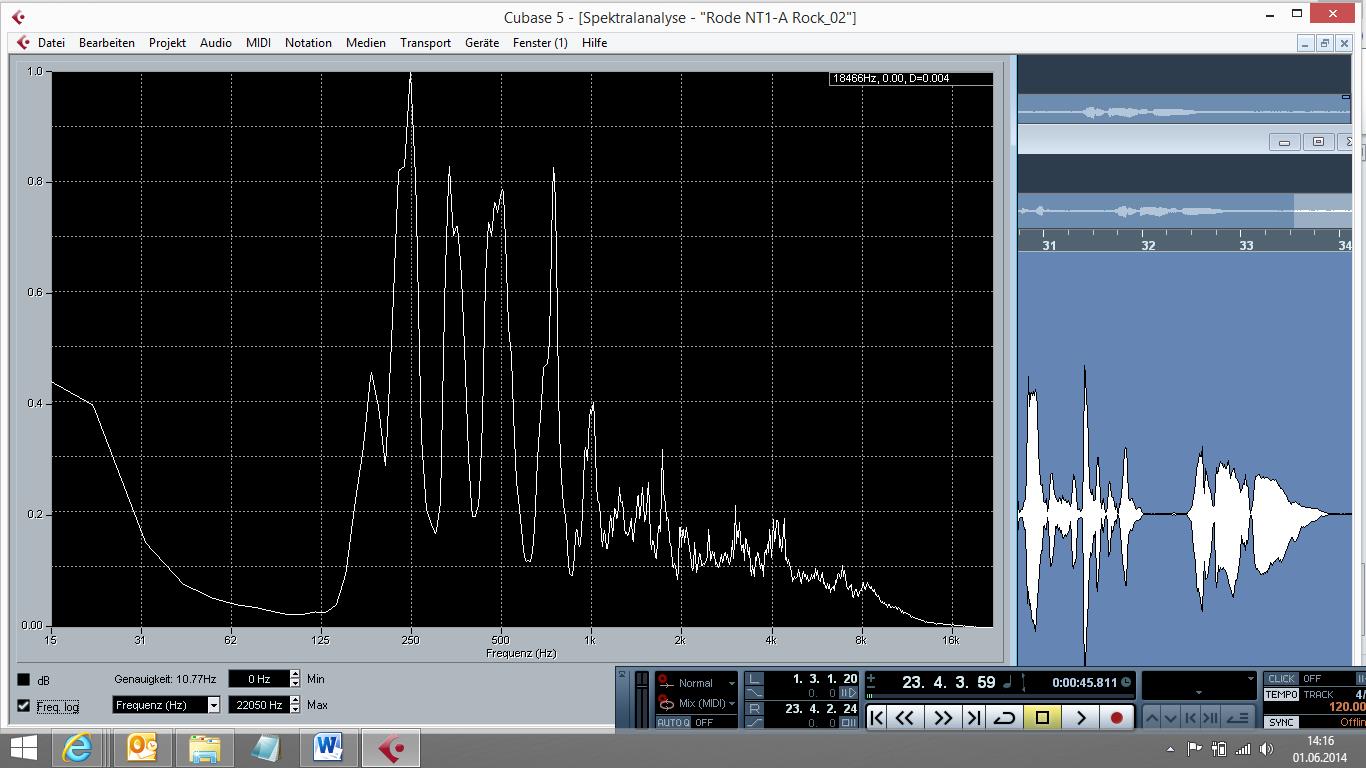Start playback with the play button

click(1080, 717)
